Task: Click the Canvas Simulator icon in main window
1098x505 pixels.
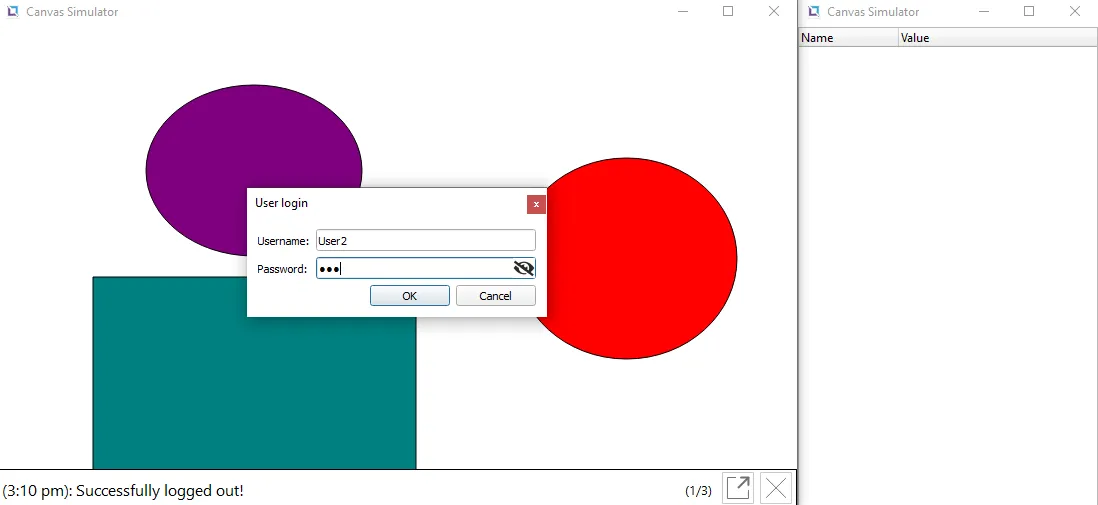Action: [12, 12]
